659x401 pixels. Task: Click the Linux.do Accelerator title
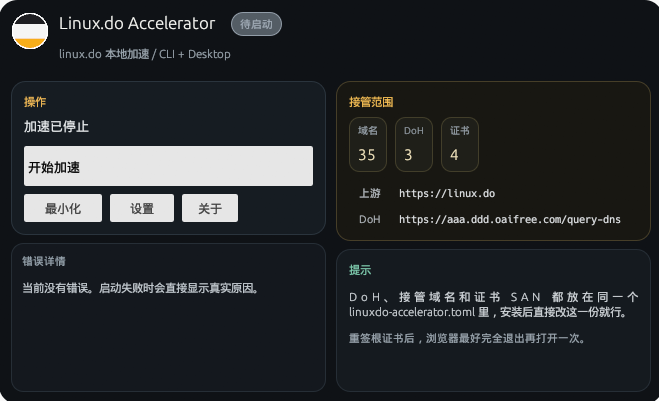pyautogui.click(x=137, y=24)
